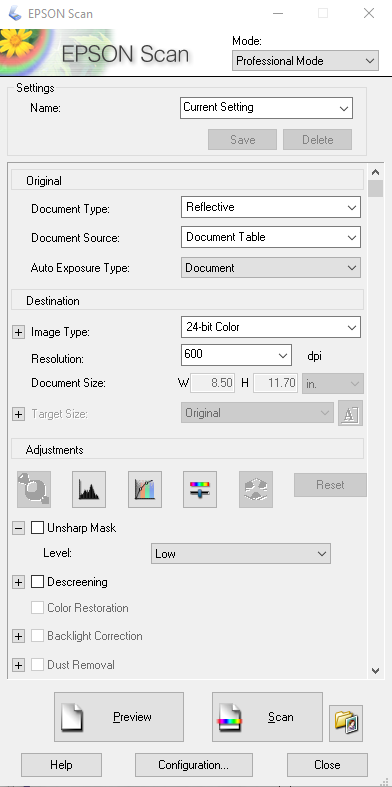This screenshot has width=392, height=787.
Task: Click the Preview button
Action: 119,717
